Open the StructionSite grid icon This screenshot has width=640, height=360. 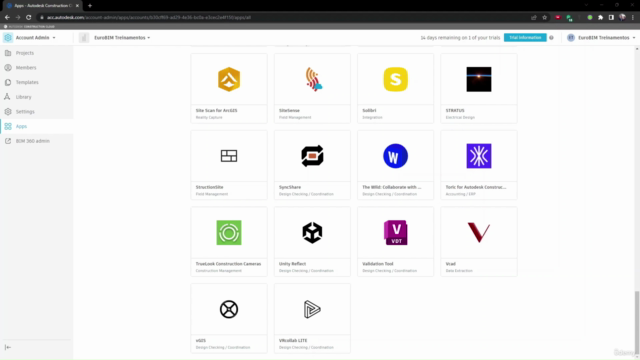coord(229,156)
